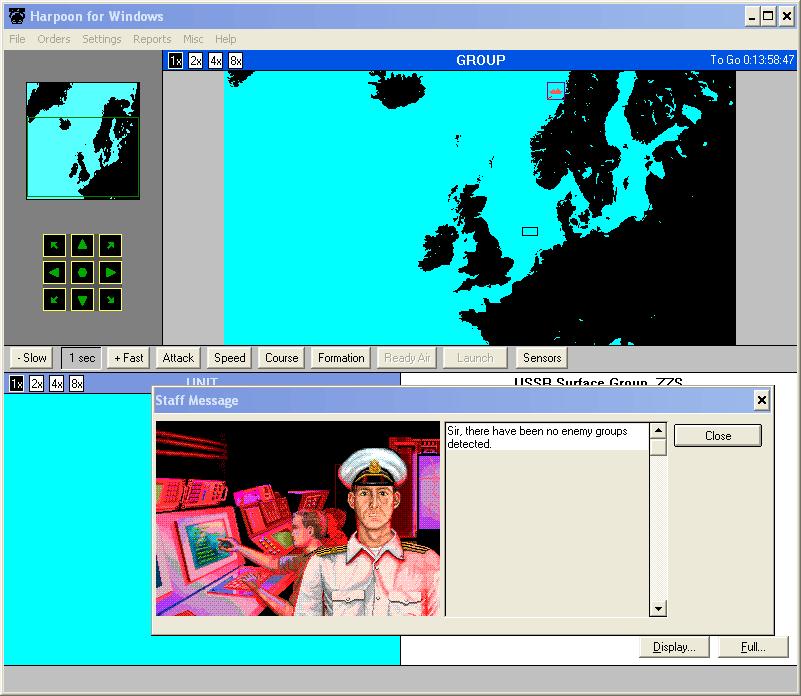
Task: Set Group map zoom to 2x
Action: click(x=196, y=61)
